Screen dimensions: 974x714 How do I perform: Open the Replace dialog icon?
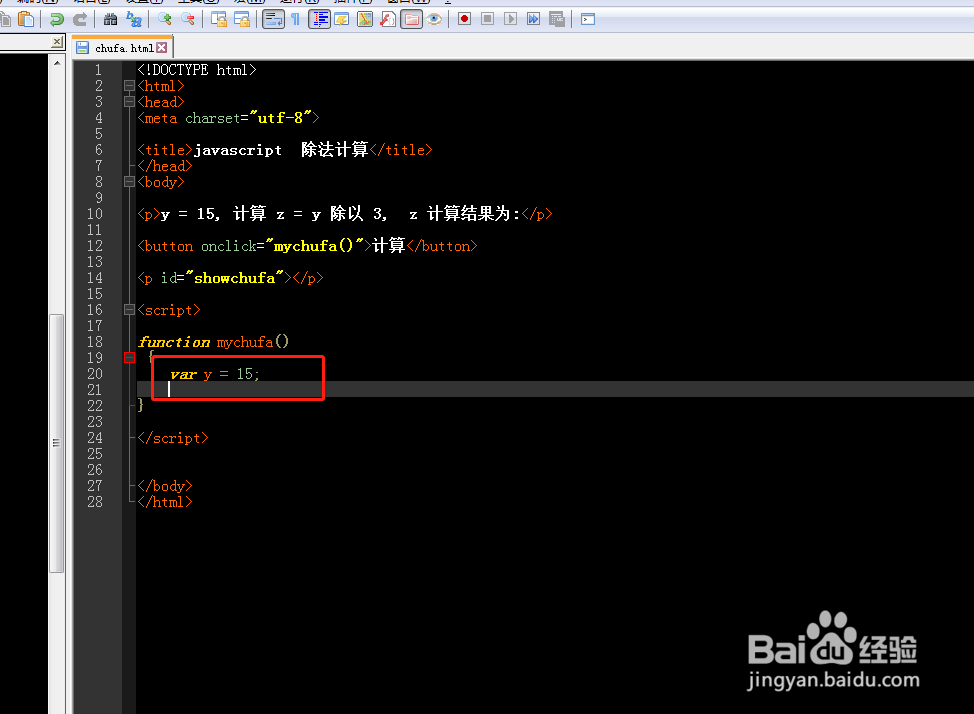tap(134, 19)
